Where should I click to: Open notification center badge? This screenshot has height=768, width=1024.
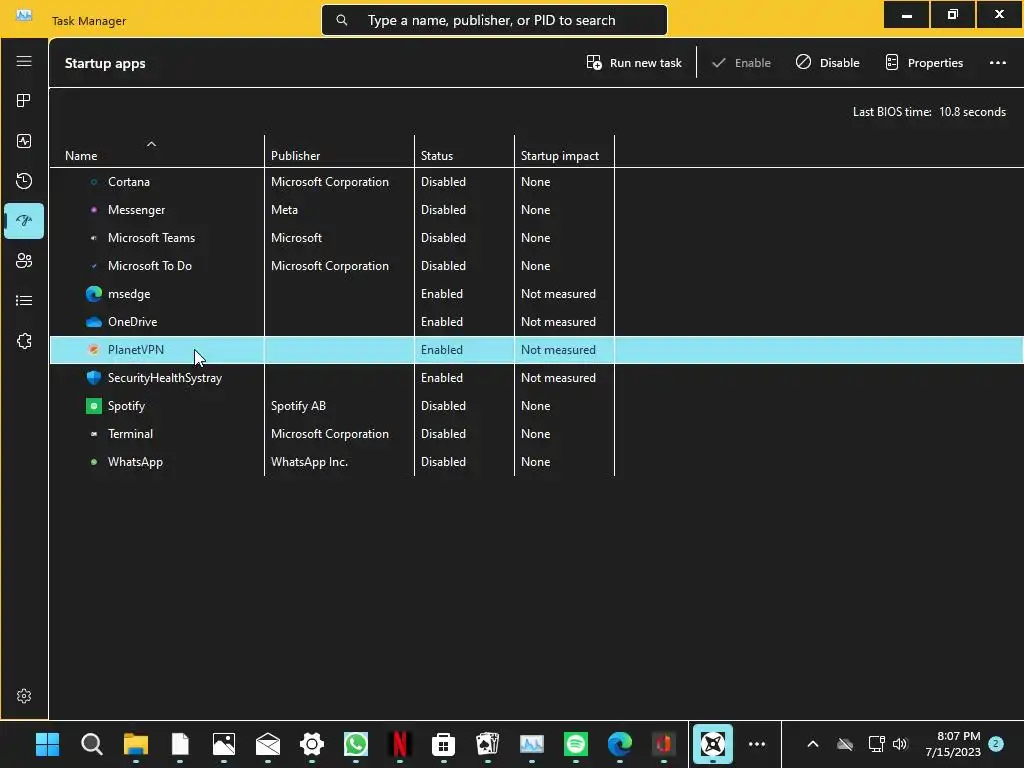(996, 744)
